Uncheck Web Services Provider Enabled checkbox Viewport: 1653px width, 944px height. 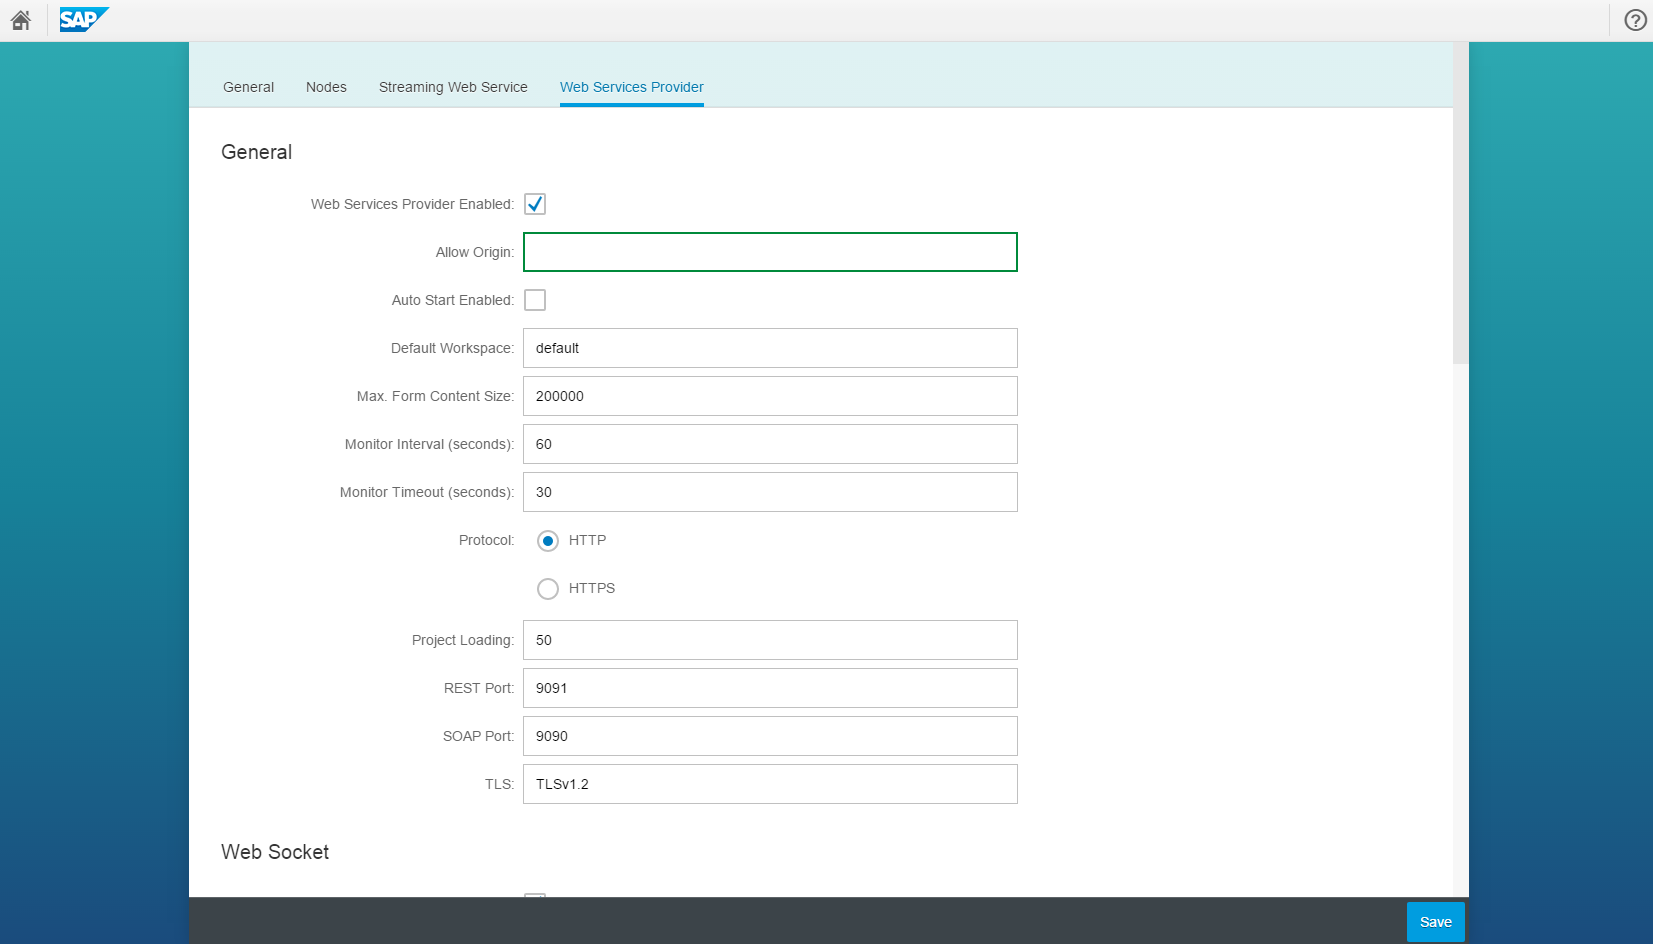point(535,204)
